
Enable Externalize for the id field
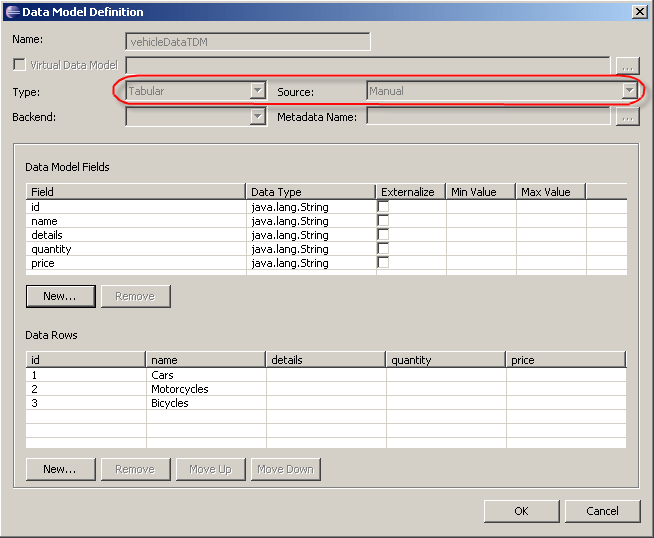383,207
